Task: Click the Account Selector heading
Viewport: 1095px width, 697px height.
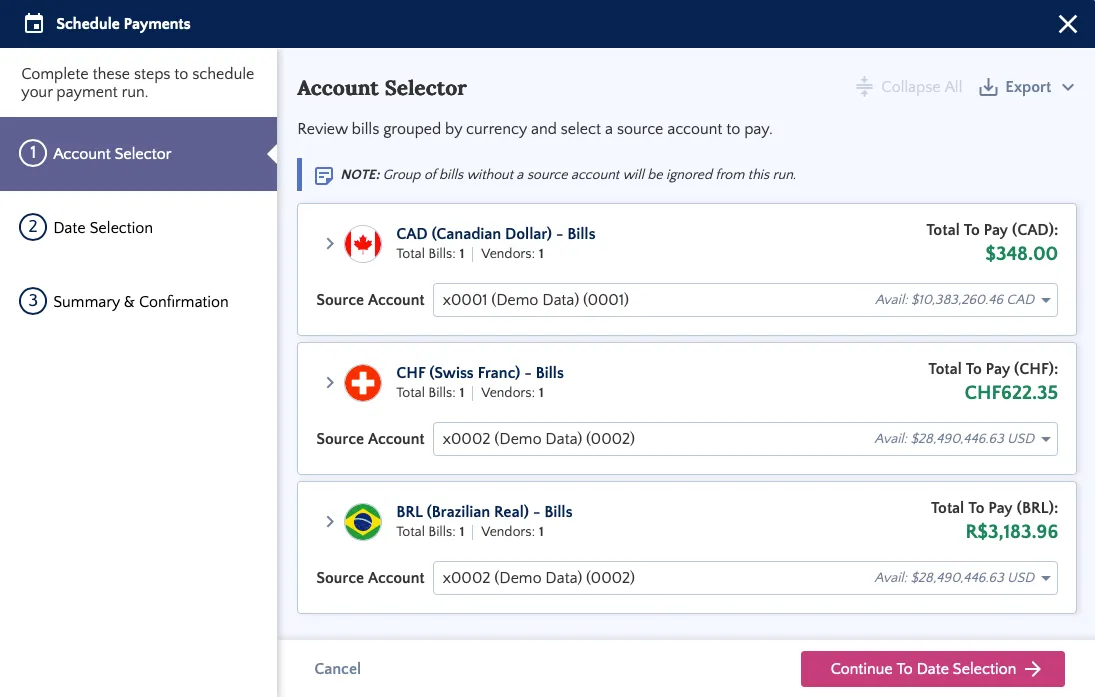Action: [381, 88]
